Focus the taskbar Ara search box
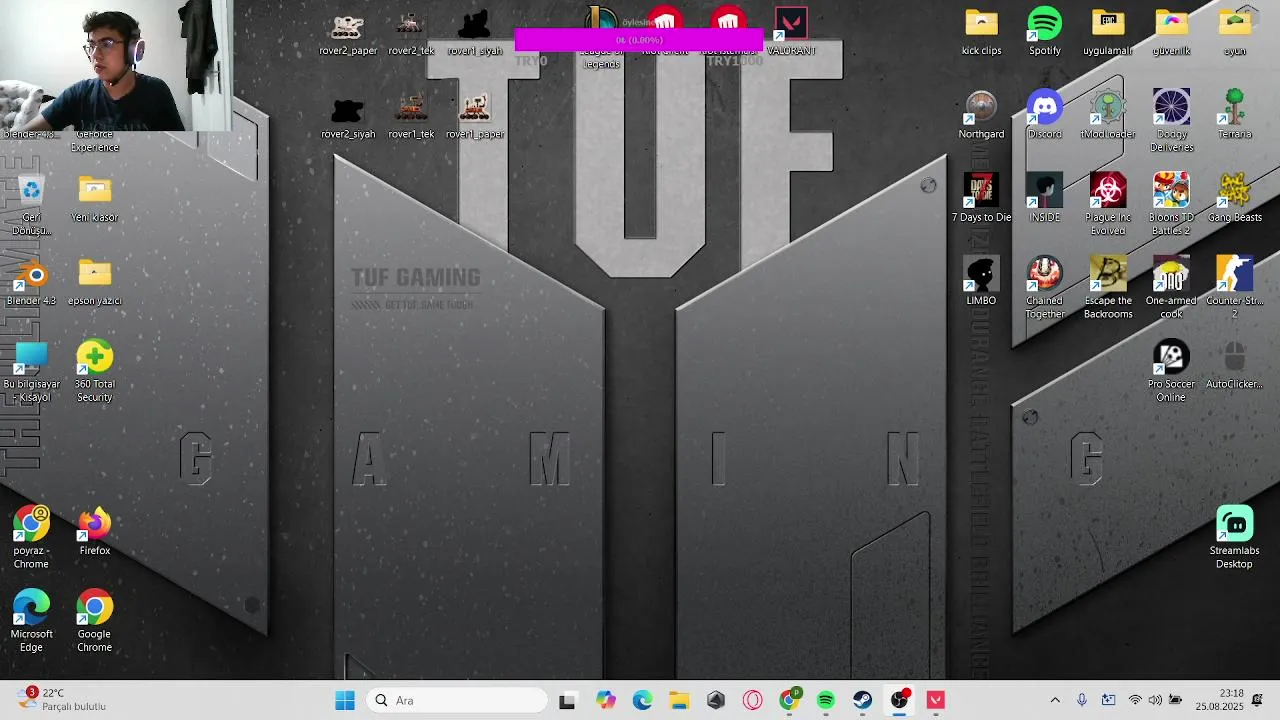This screenshot has width=1280, height=720. click(457, 700)
